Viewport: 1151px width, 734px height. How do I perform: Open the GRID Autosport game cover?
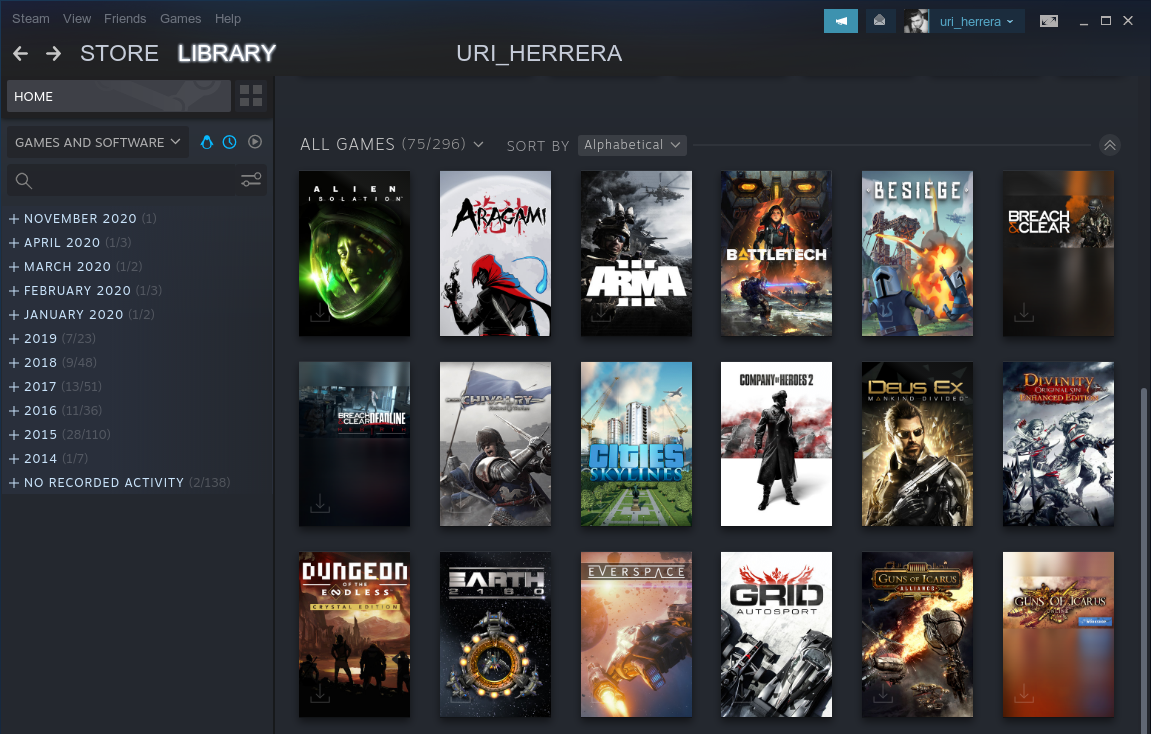777,635
